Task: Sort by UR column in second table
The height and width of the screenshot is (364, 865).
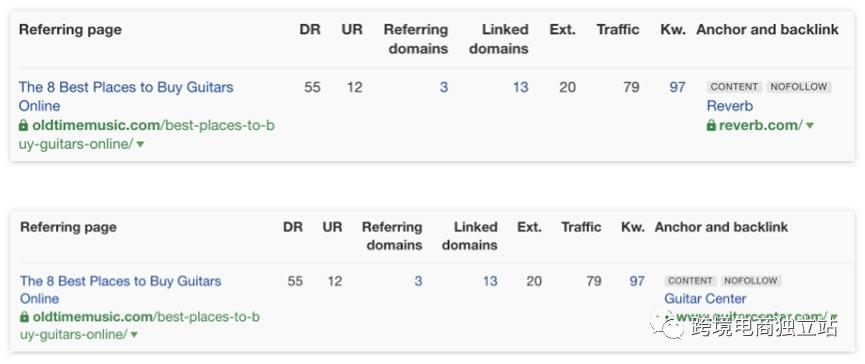Action: pyautogui.click(x=332, y=227)
